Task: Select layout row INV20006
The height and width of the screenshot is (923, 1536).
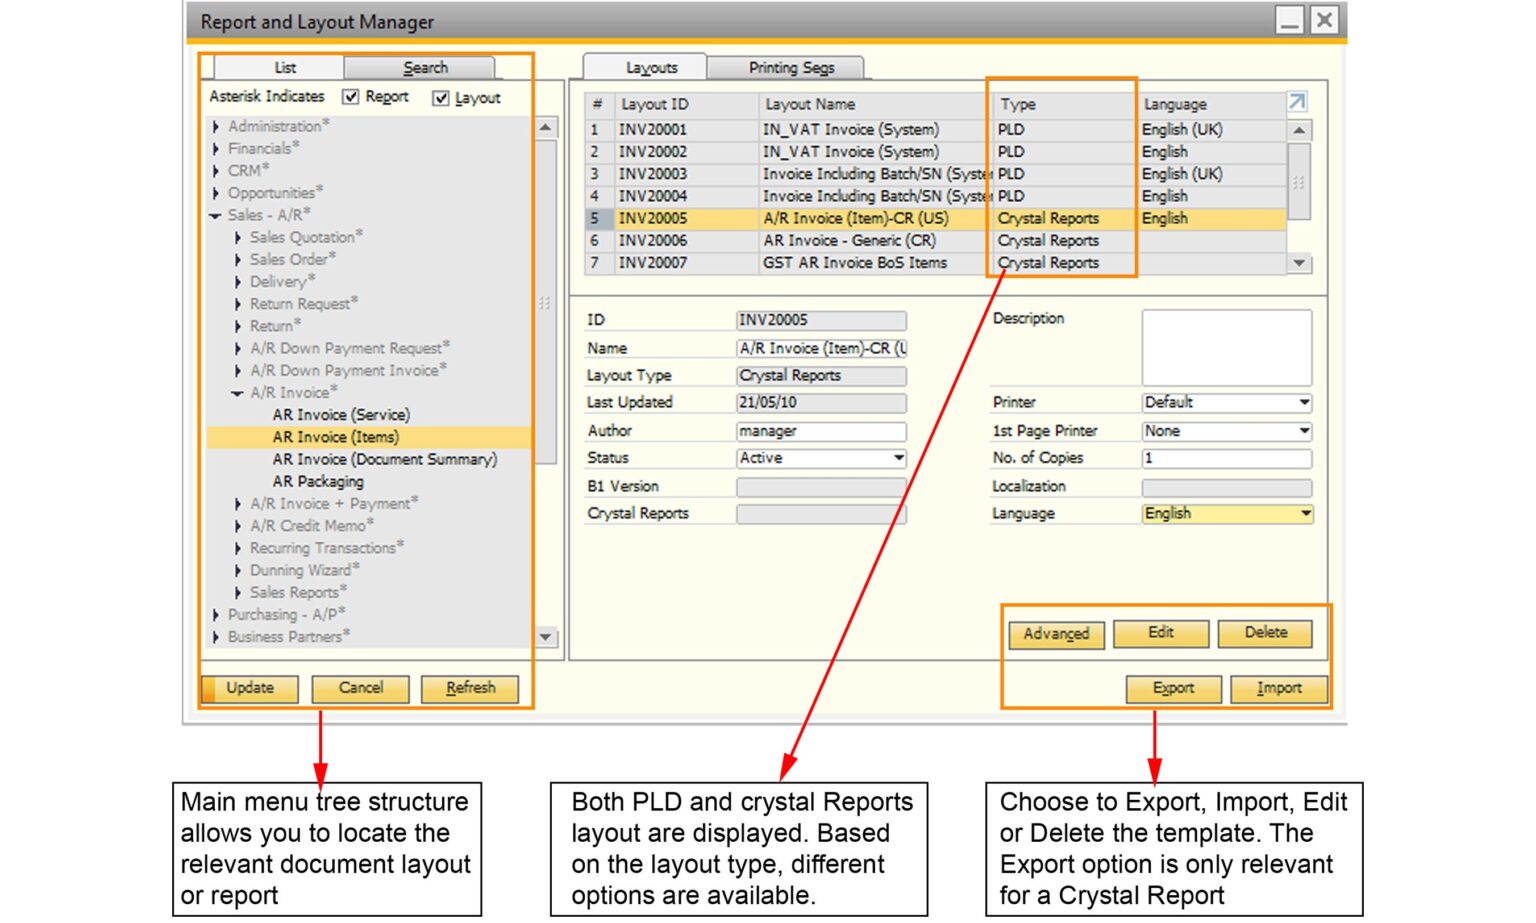Action: pos(935,241)
